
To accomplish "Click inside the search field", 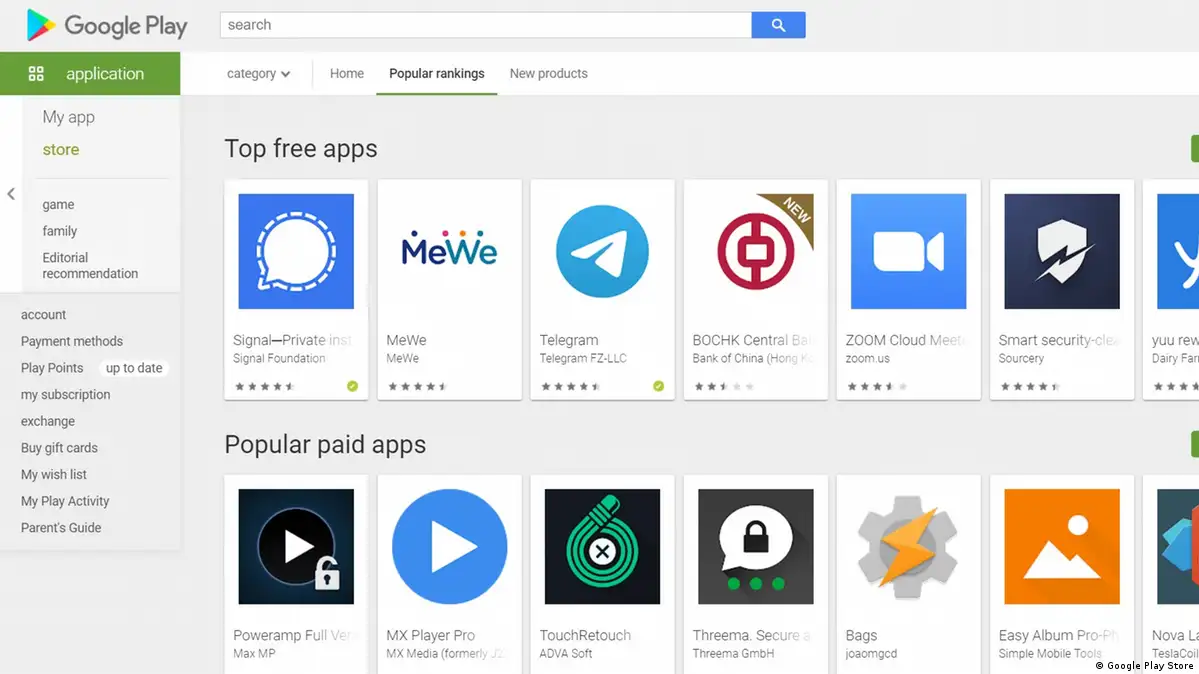I will 486,24.
